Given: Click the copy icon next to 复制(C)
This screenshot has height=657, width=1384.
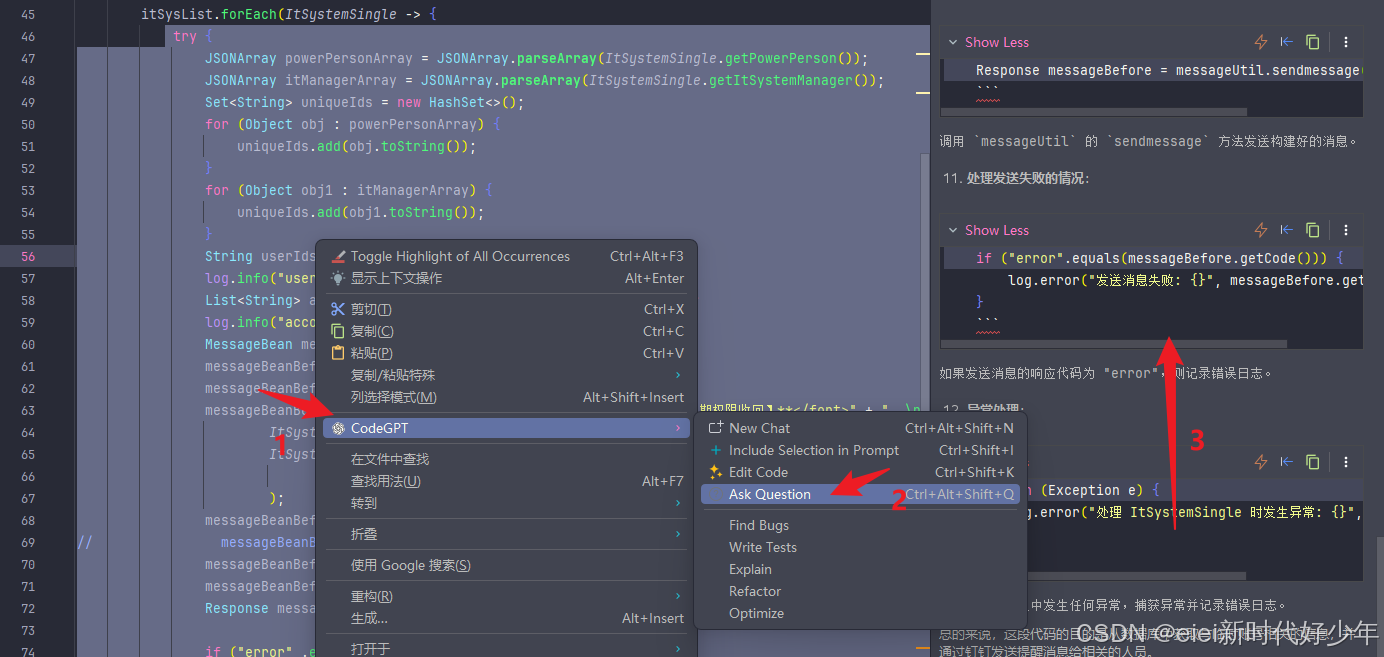Looking at the screenshot, I should pos(338,331).
